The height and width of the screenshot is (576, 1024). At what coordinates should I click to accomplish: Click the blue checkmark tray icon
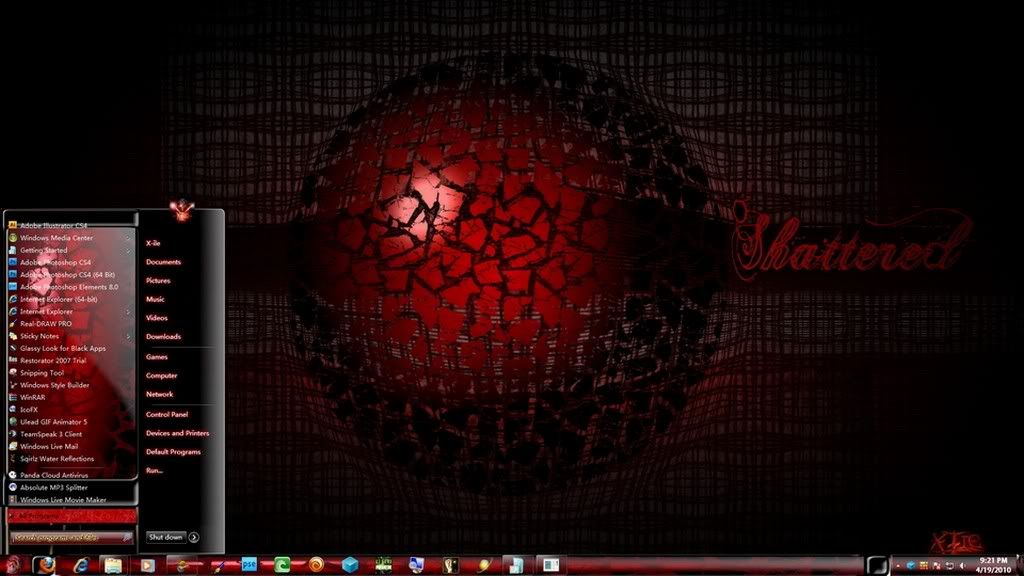pos(910,566)
